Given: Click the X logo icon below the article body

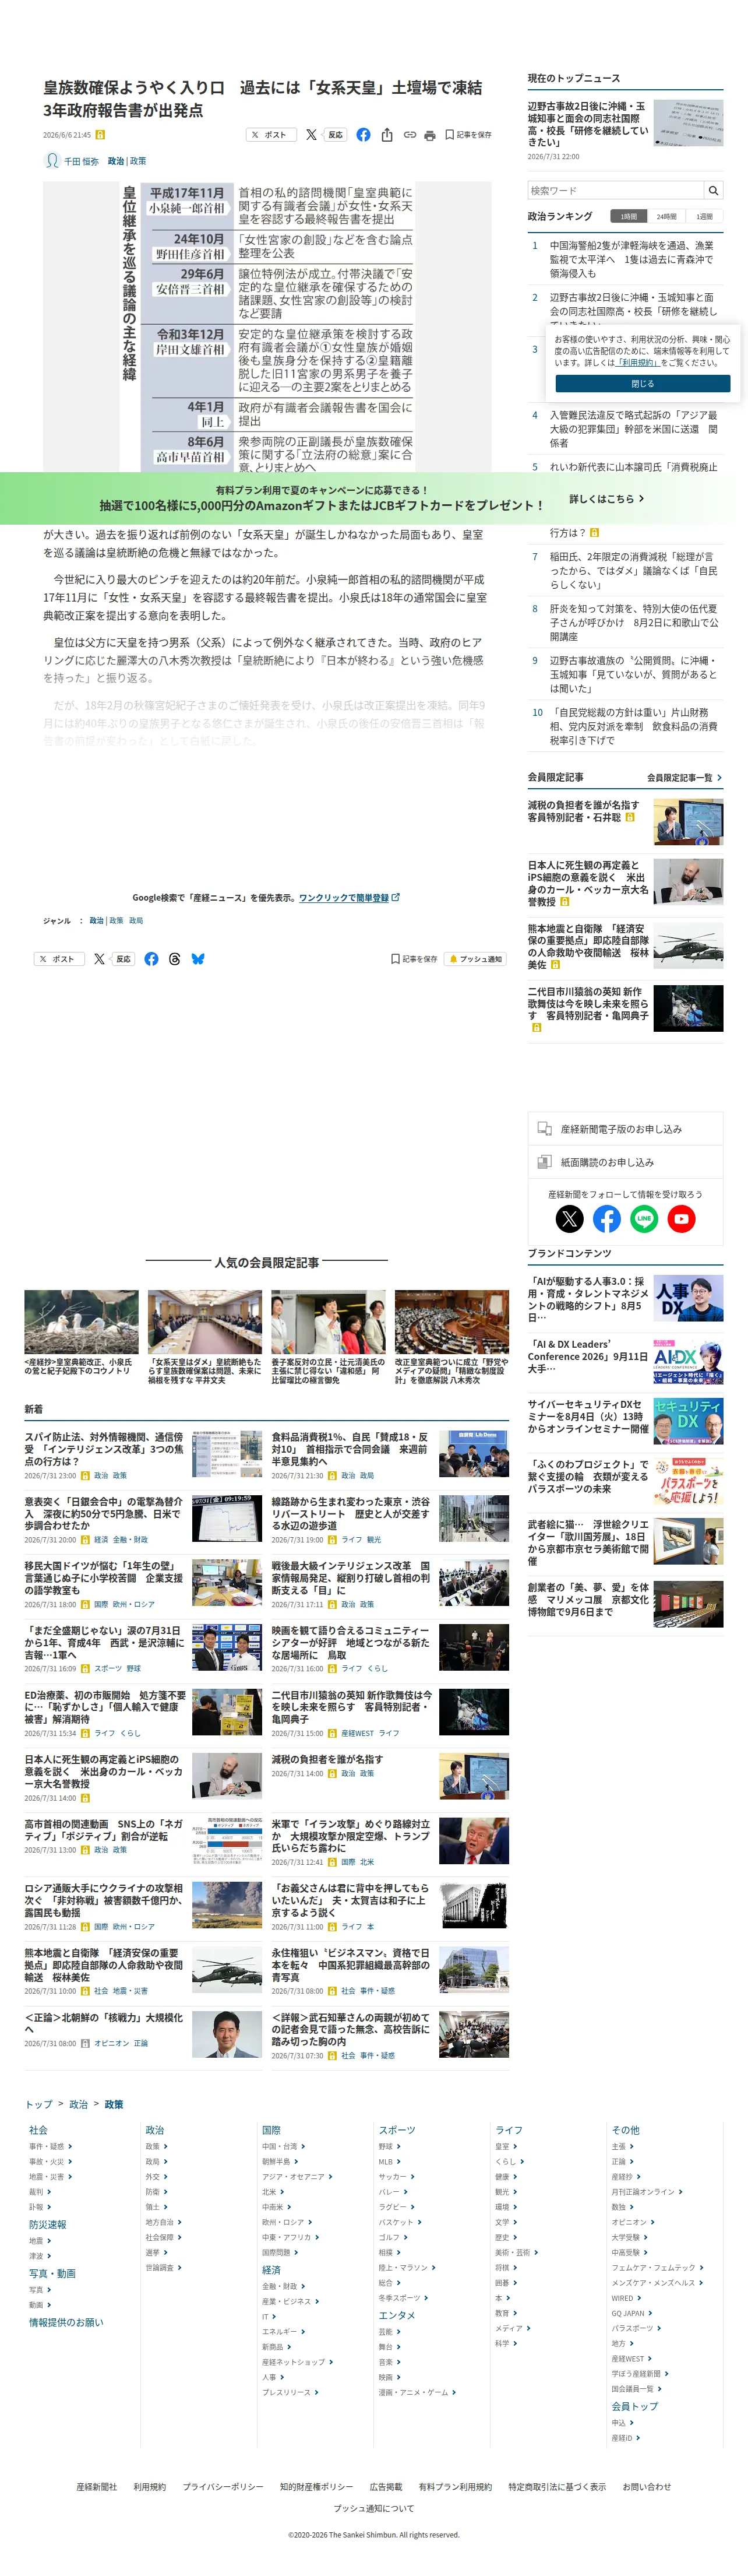Looking at the screenshot, I should tap(99, 958).
